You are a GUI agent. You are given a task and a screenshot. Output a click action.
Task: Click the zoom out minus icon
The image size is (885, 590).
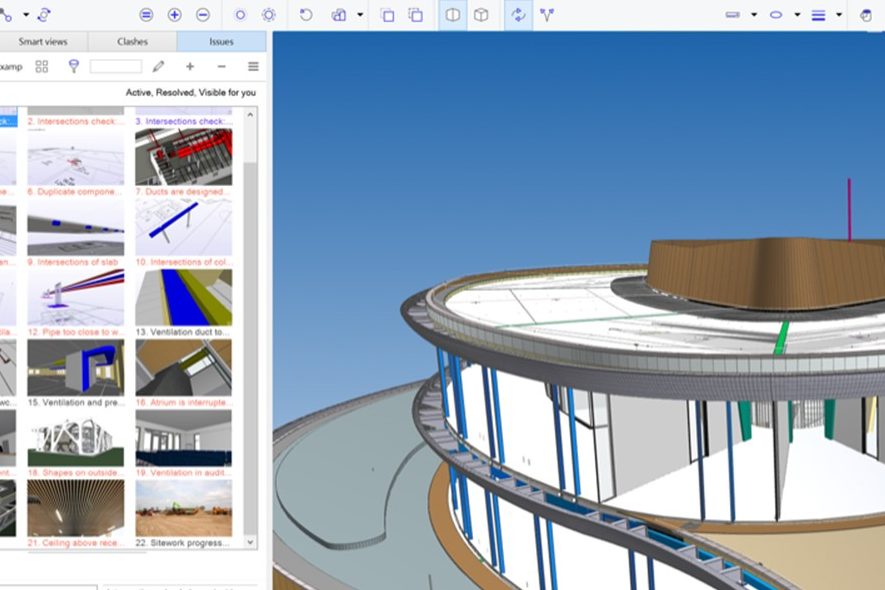(x=203, y=15)
